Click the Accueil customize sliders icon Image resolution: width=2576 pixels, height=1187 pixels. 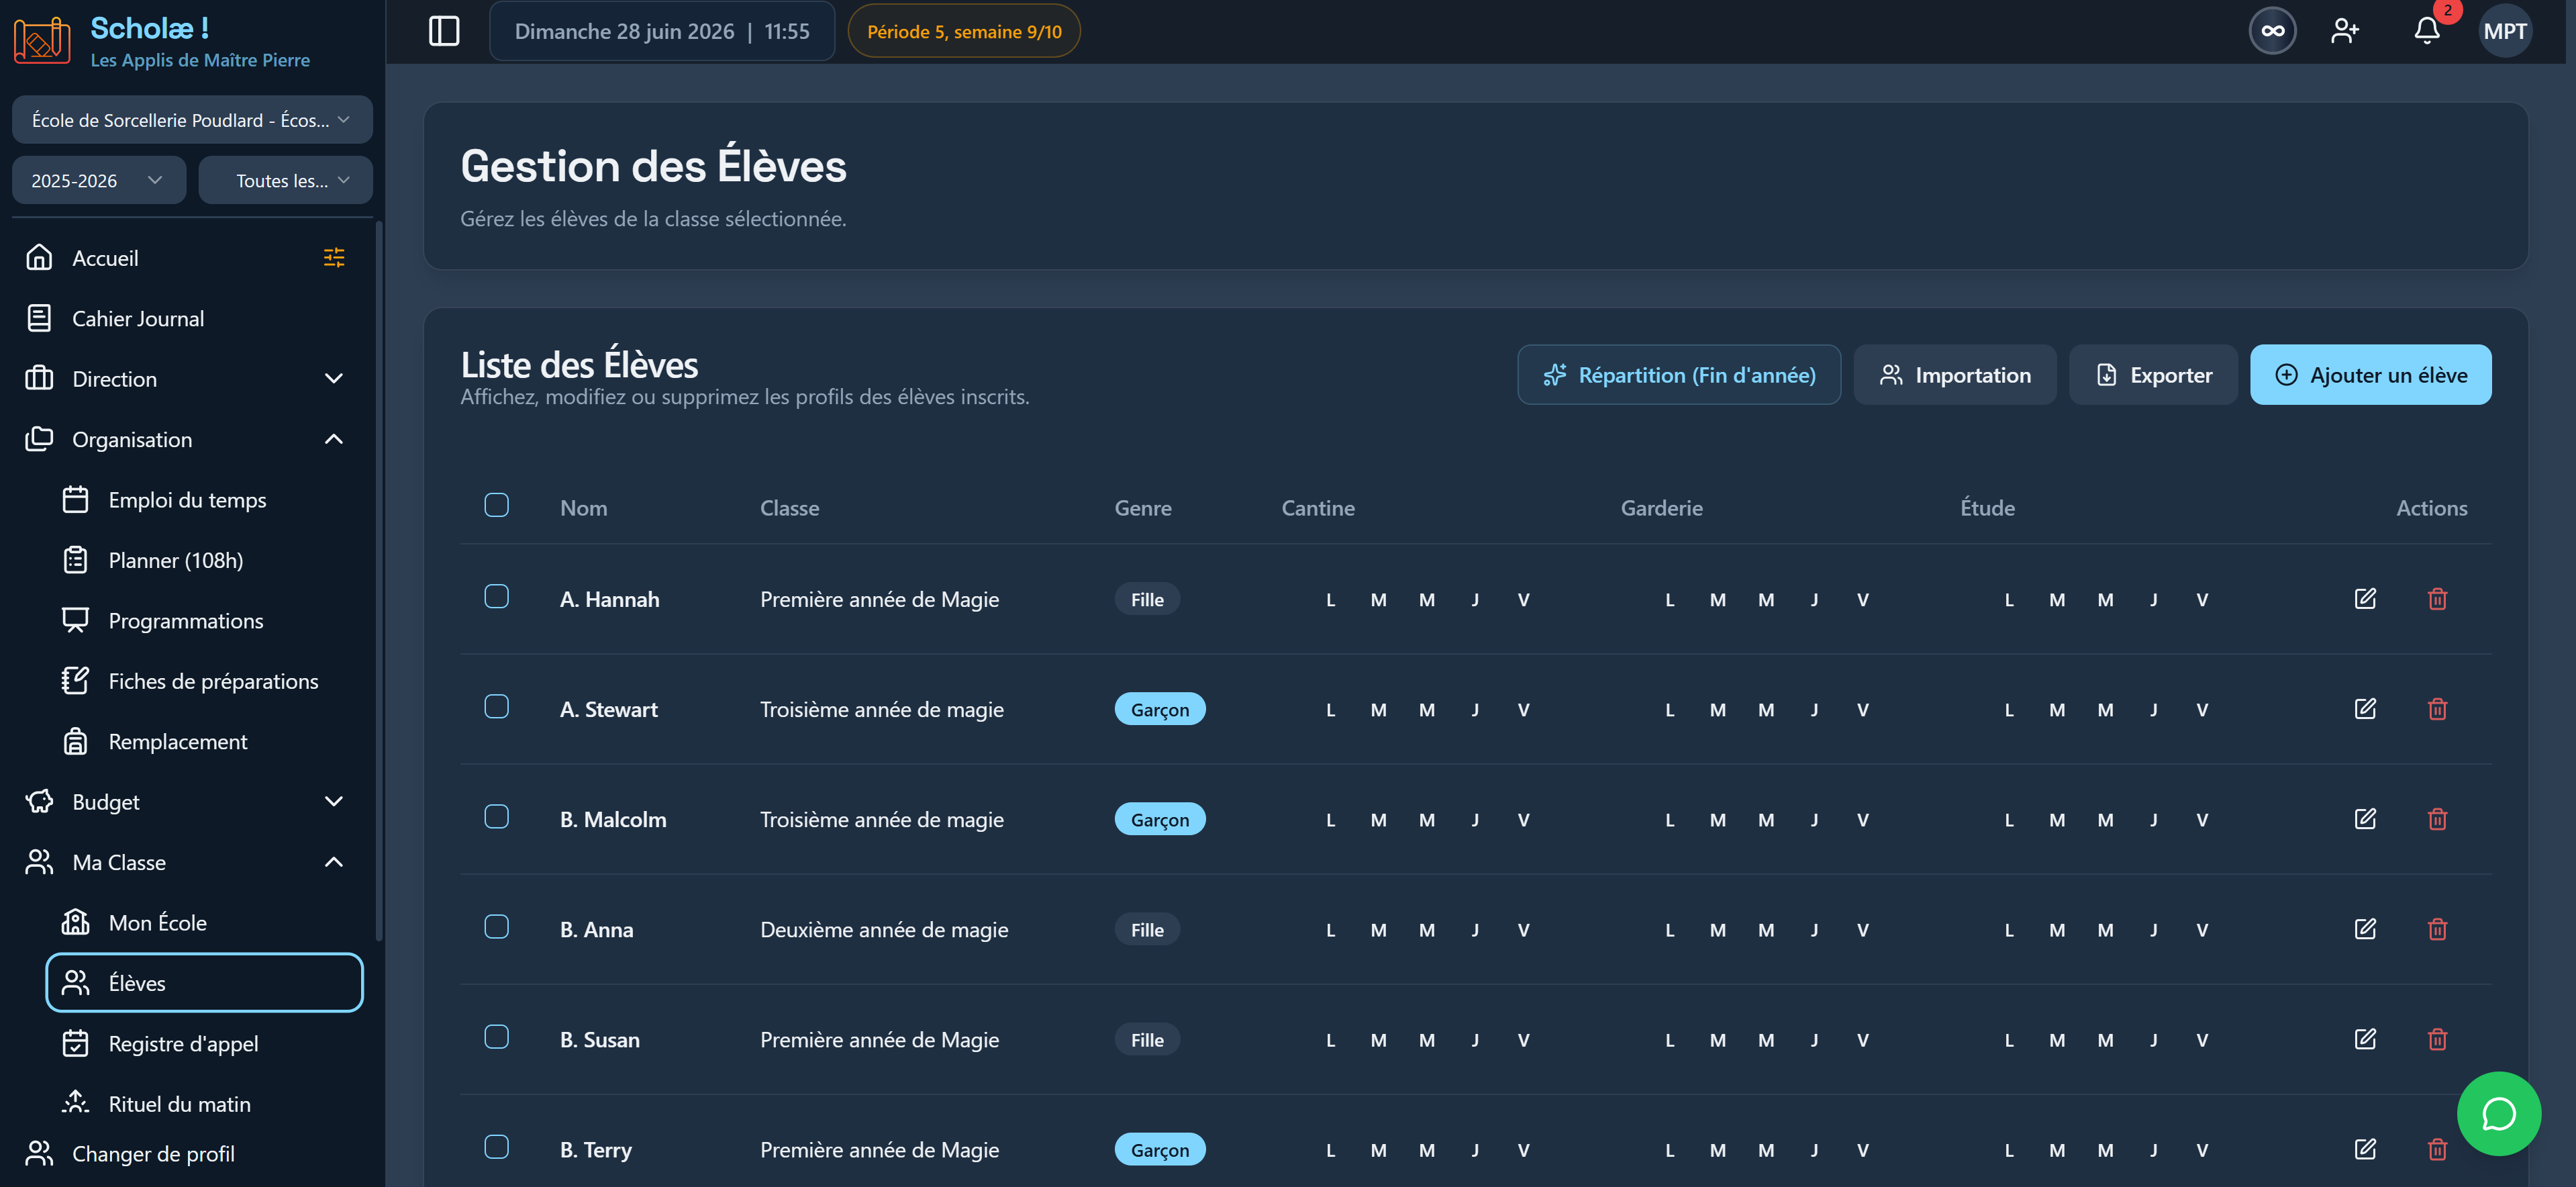334,258
